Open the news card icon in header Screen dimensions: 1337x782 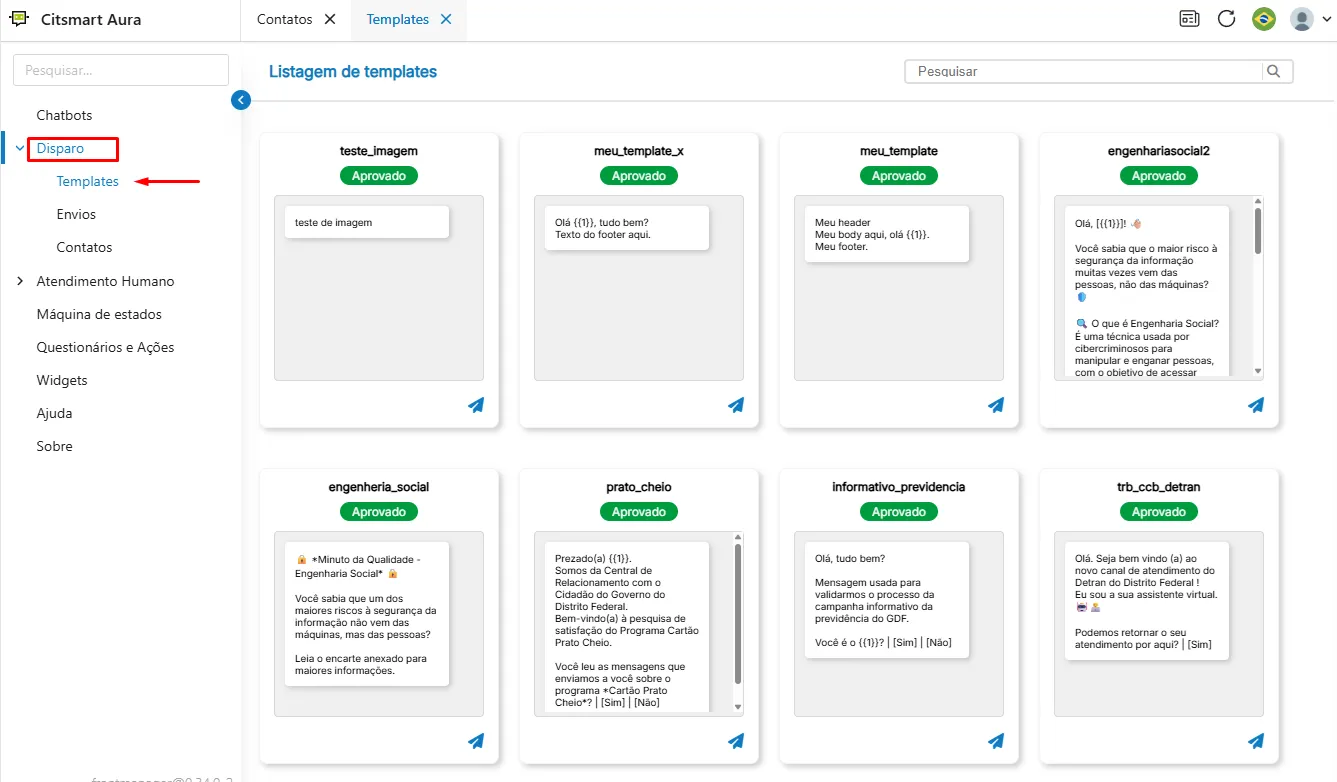tap(1189, 19)
